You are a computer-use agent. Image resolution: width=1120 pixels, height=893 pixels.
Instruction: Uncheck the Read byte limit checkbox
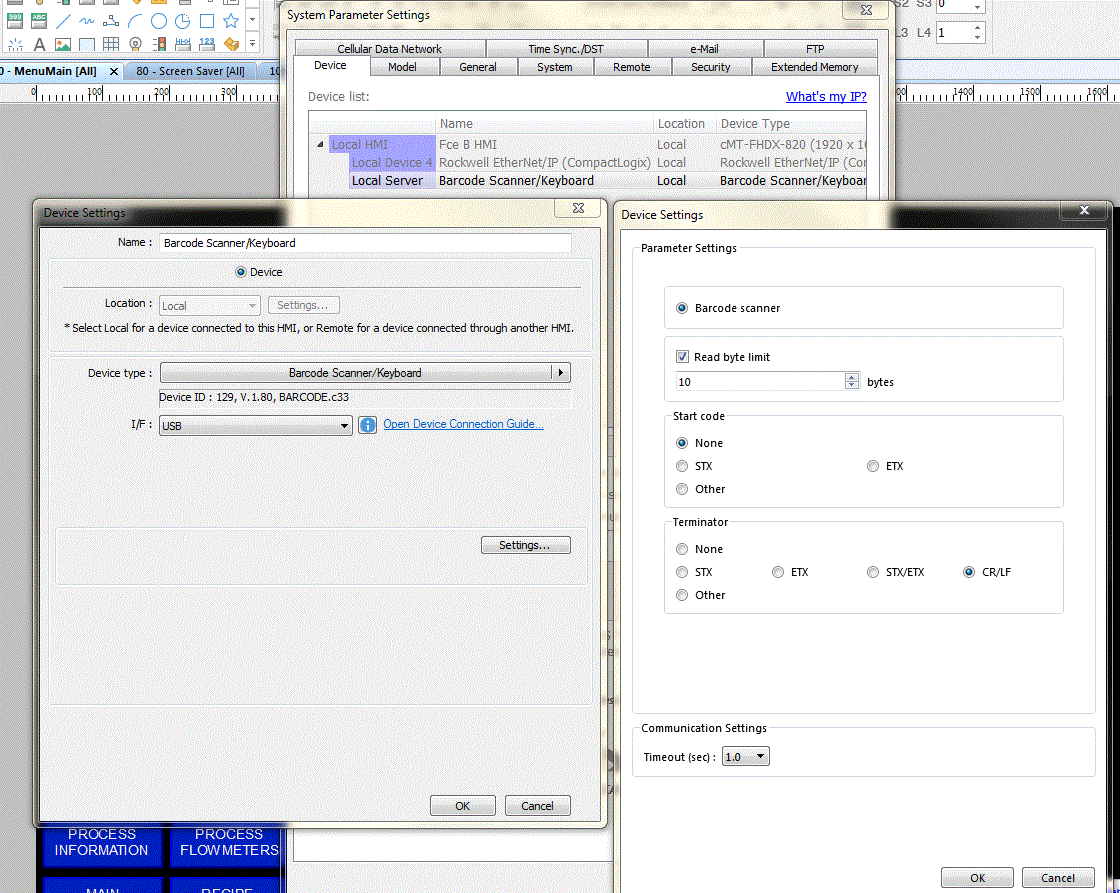click(x=683, y=357)
